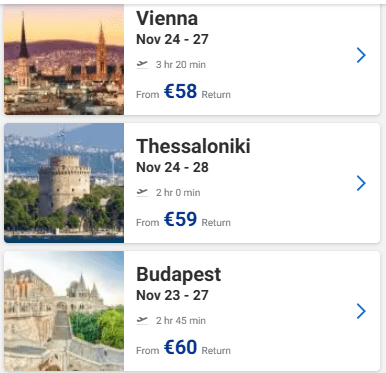Click the Thessaloniki White Tower photo
386x373 pixels.
64,183
